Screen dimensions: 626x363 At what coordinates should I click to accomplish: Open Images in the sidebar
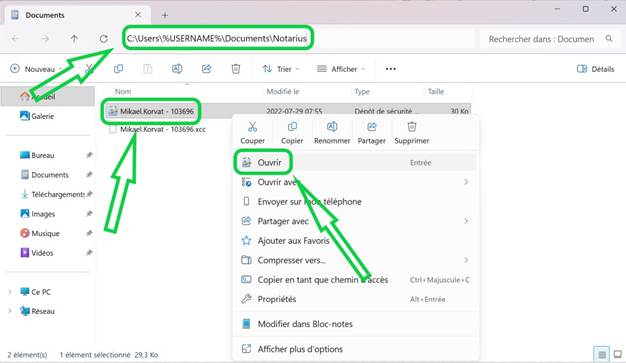[x=38, y=214]
